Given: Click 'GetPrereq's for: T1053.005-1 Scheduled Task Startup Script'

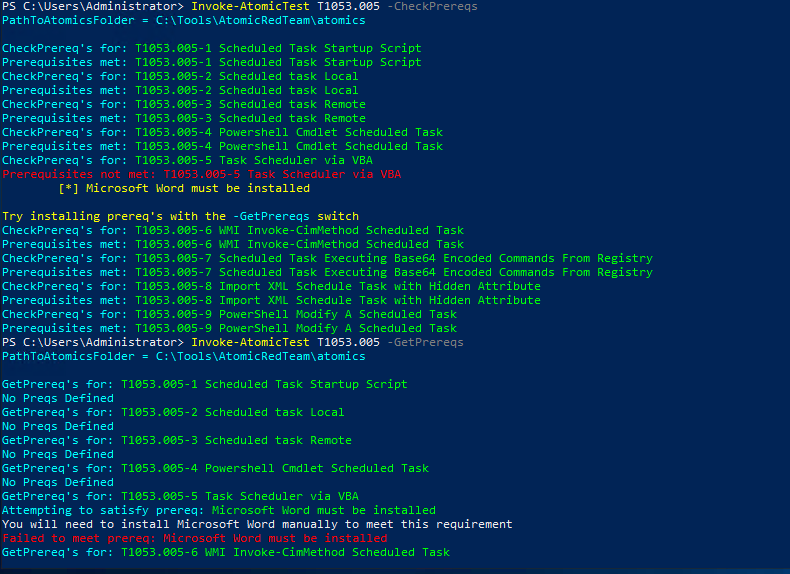Looking at the screenshot, I should (x=205, y=385).
